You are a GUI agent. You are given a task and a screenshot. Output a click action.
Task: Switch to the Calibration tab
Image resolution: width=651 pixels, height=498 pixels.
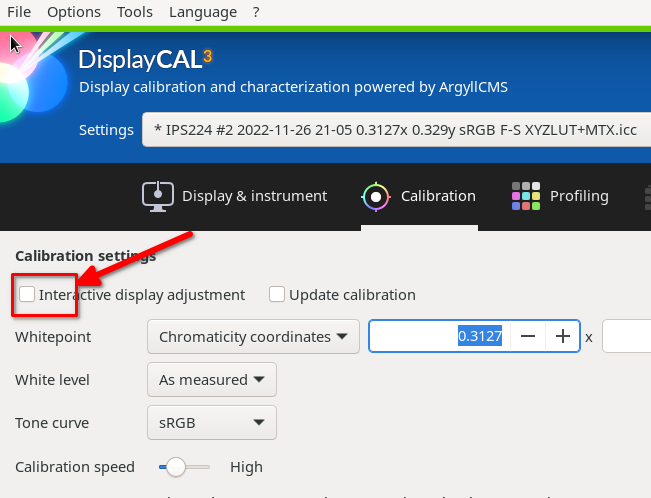418,196
